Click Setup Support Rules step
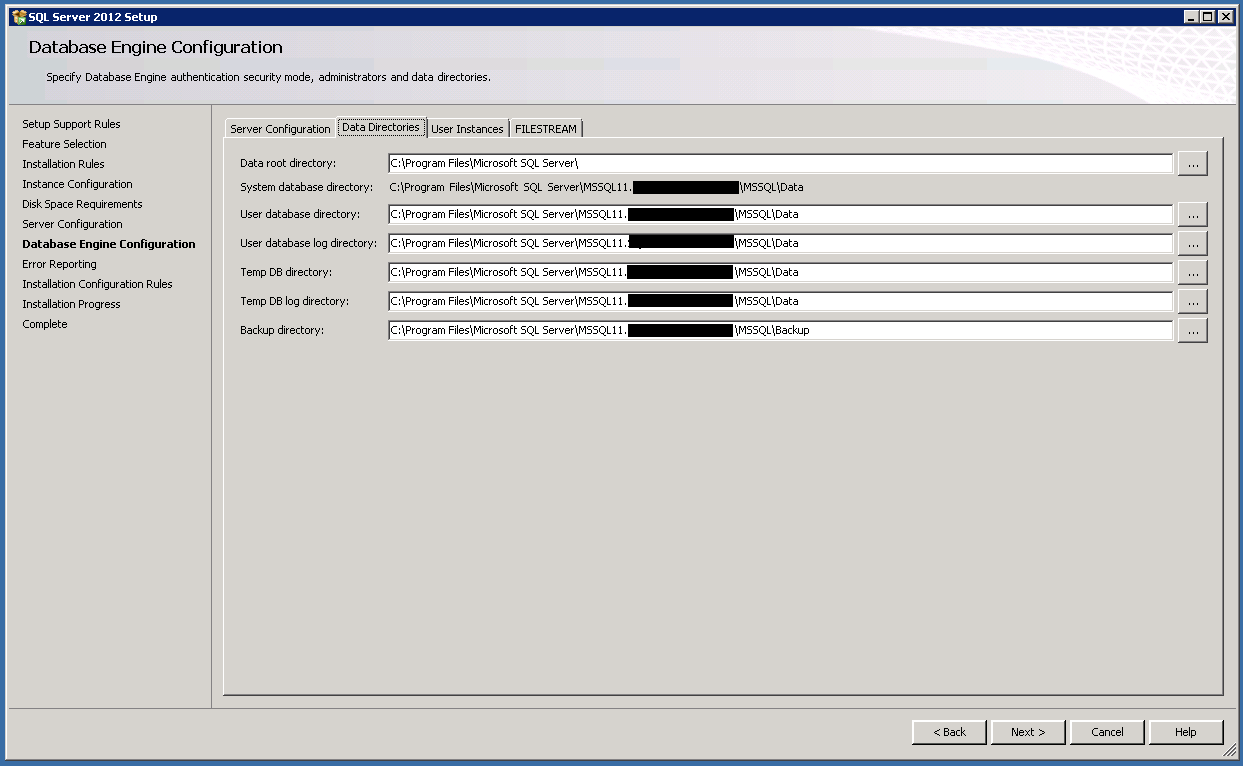This screenshot has width=1243, height=766. coord(71,124)
